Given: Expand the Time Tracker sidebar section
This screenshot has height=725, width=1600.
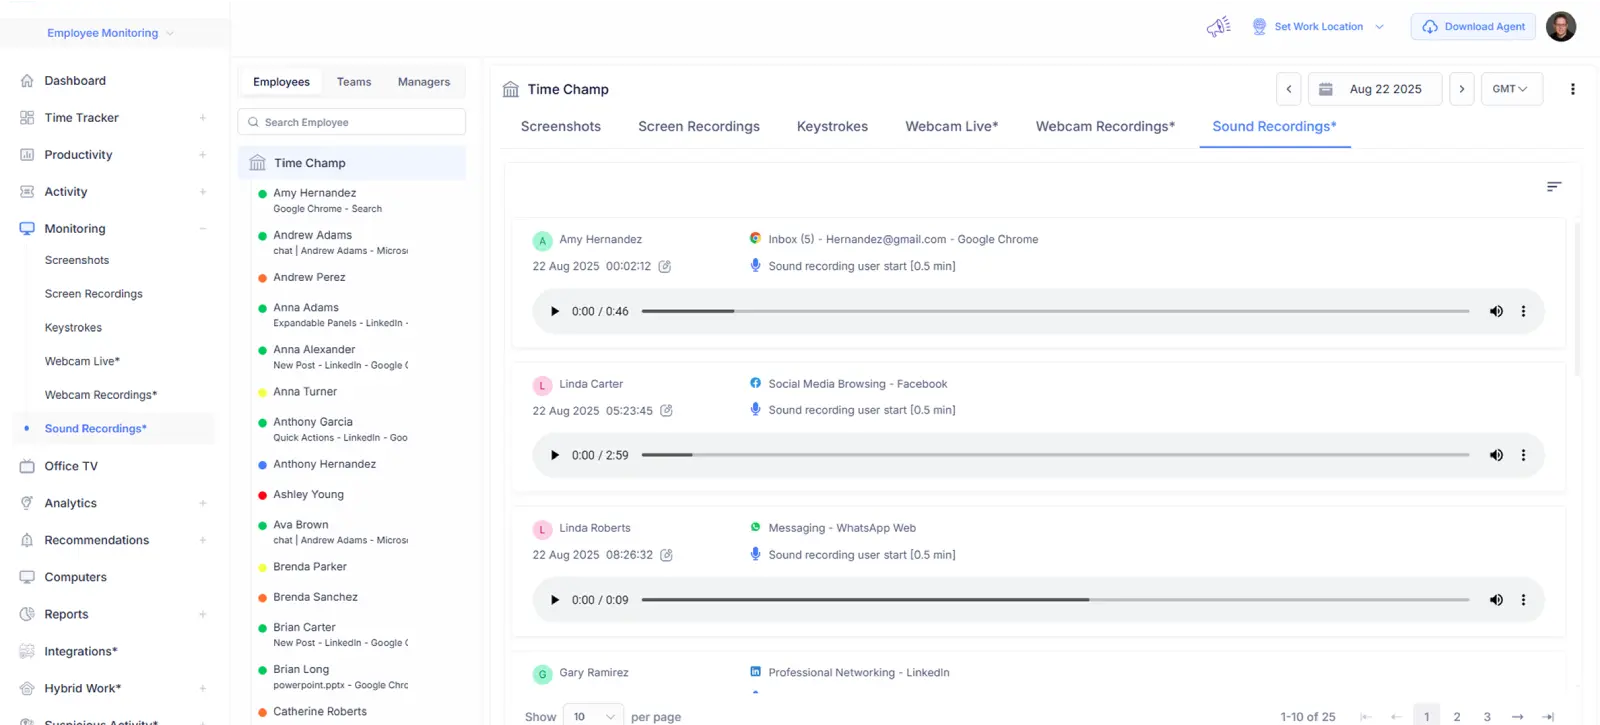Looking at the screenshot, I should (202, 118).
